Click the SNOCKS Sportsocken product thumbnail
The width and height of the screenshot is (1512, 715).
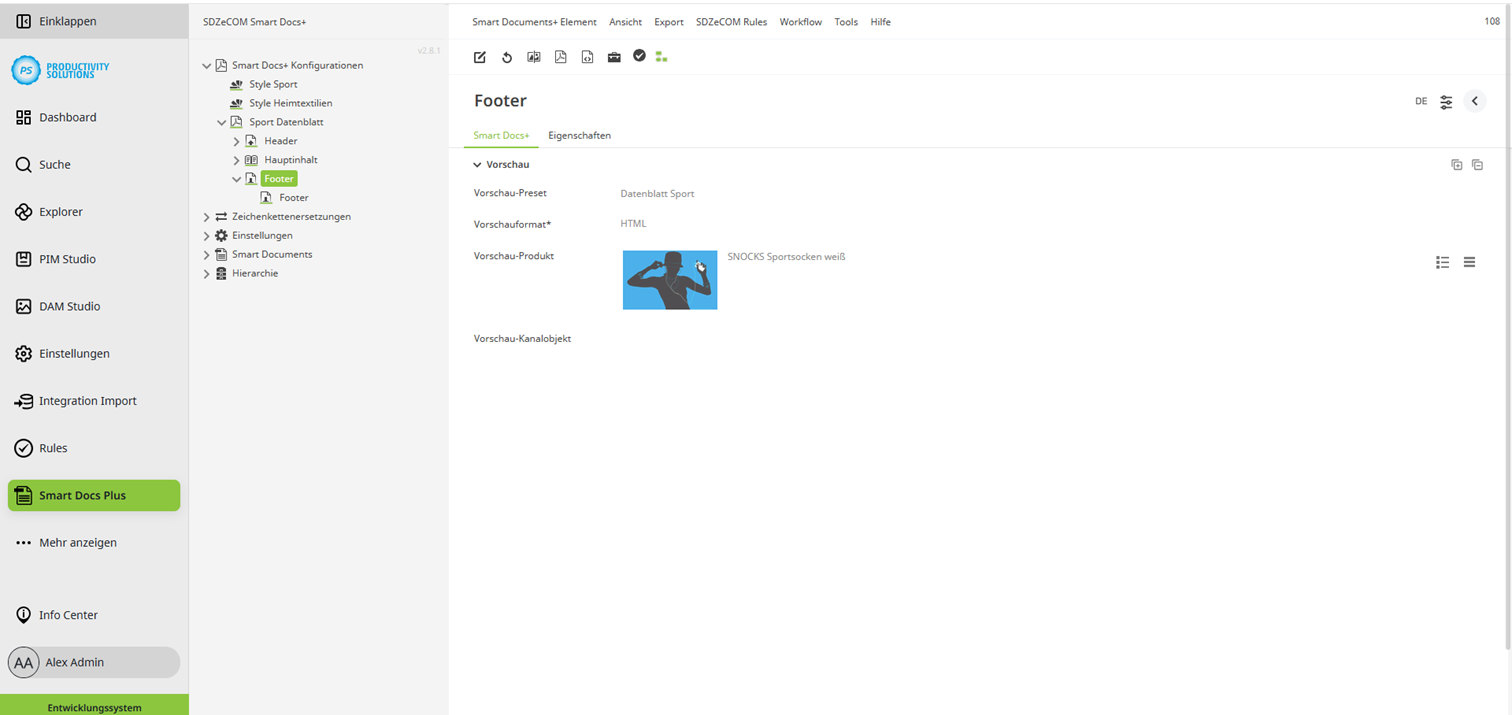pos(670,279)
